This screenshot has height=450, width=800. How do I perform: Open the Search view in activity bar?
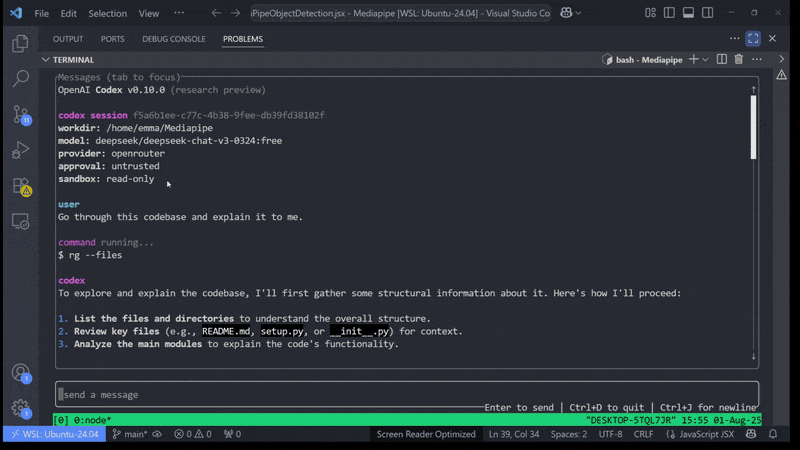click(20, 79)
